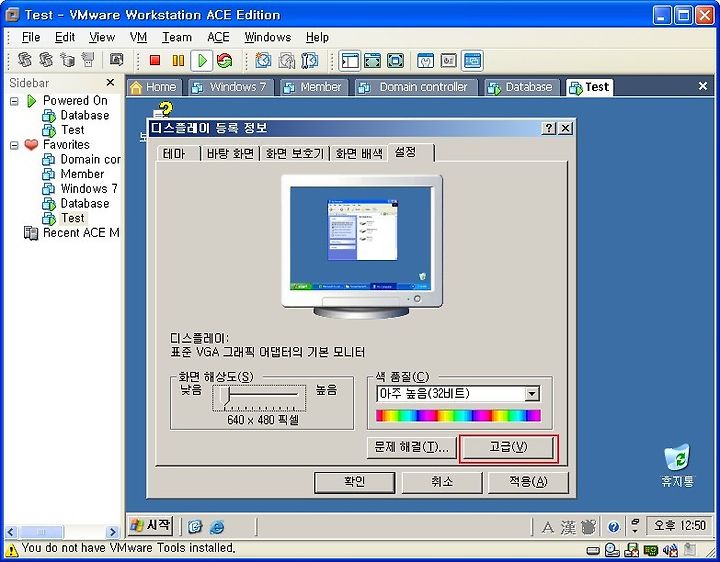Enter full screen mode toolbar icon
This screenshot has width=720, height=562.
pyautogui.click(x=395, y=60)
